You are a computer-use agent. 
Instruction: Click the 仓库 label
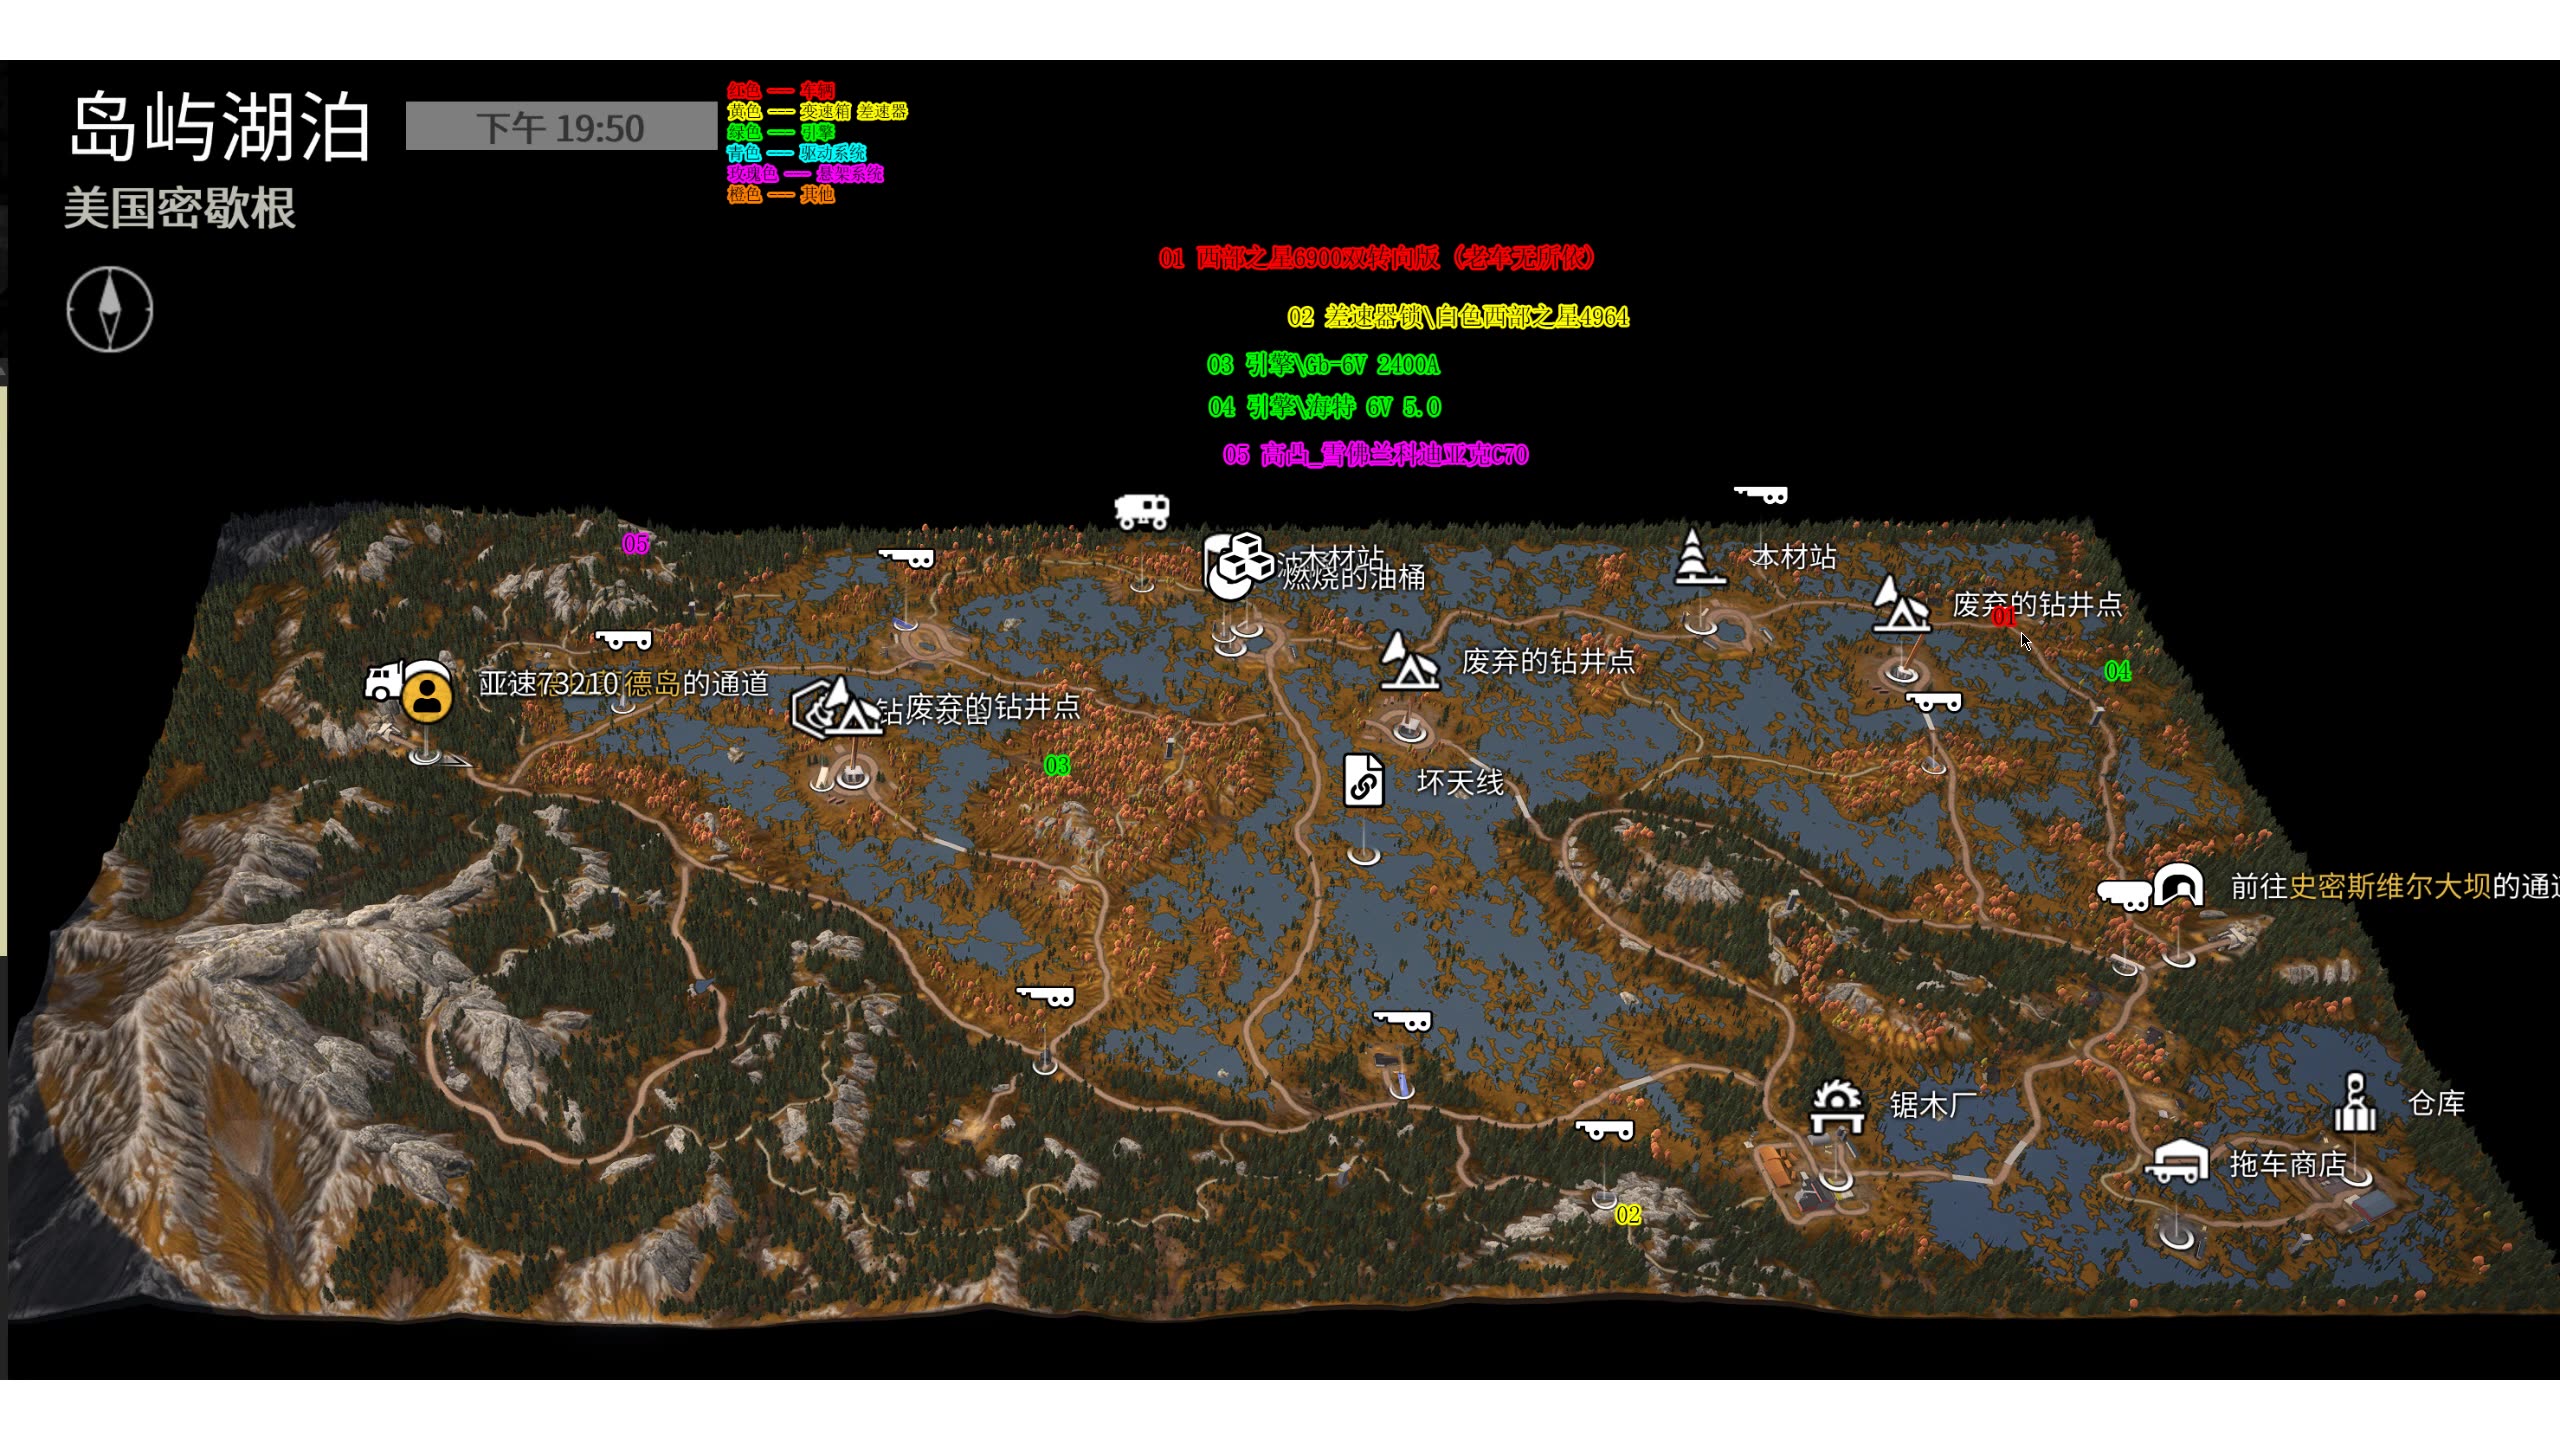click(x=2437, y=1103)
